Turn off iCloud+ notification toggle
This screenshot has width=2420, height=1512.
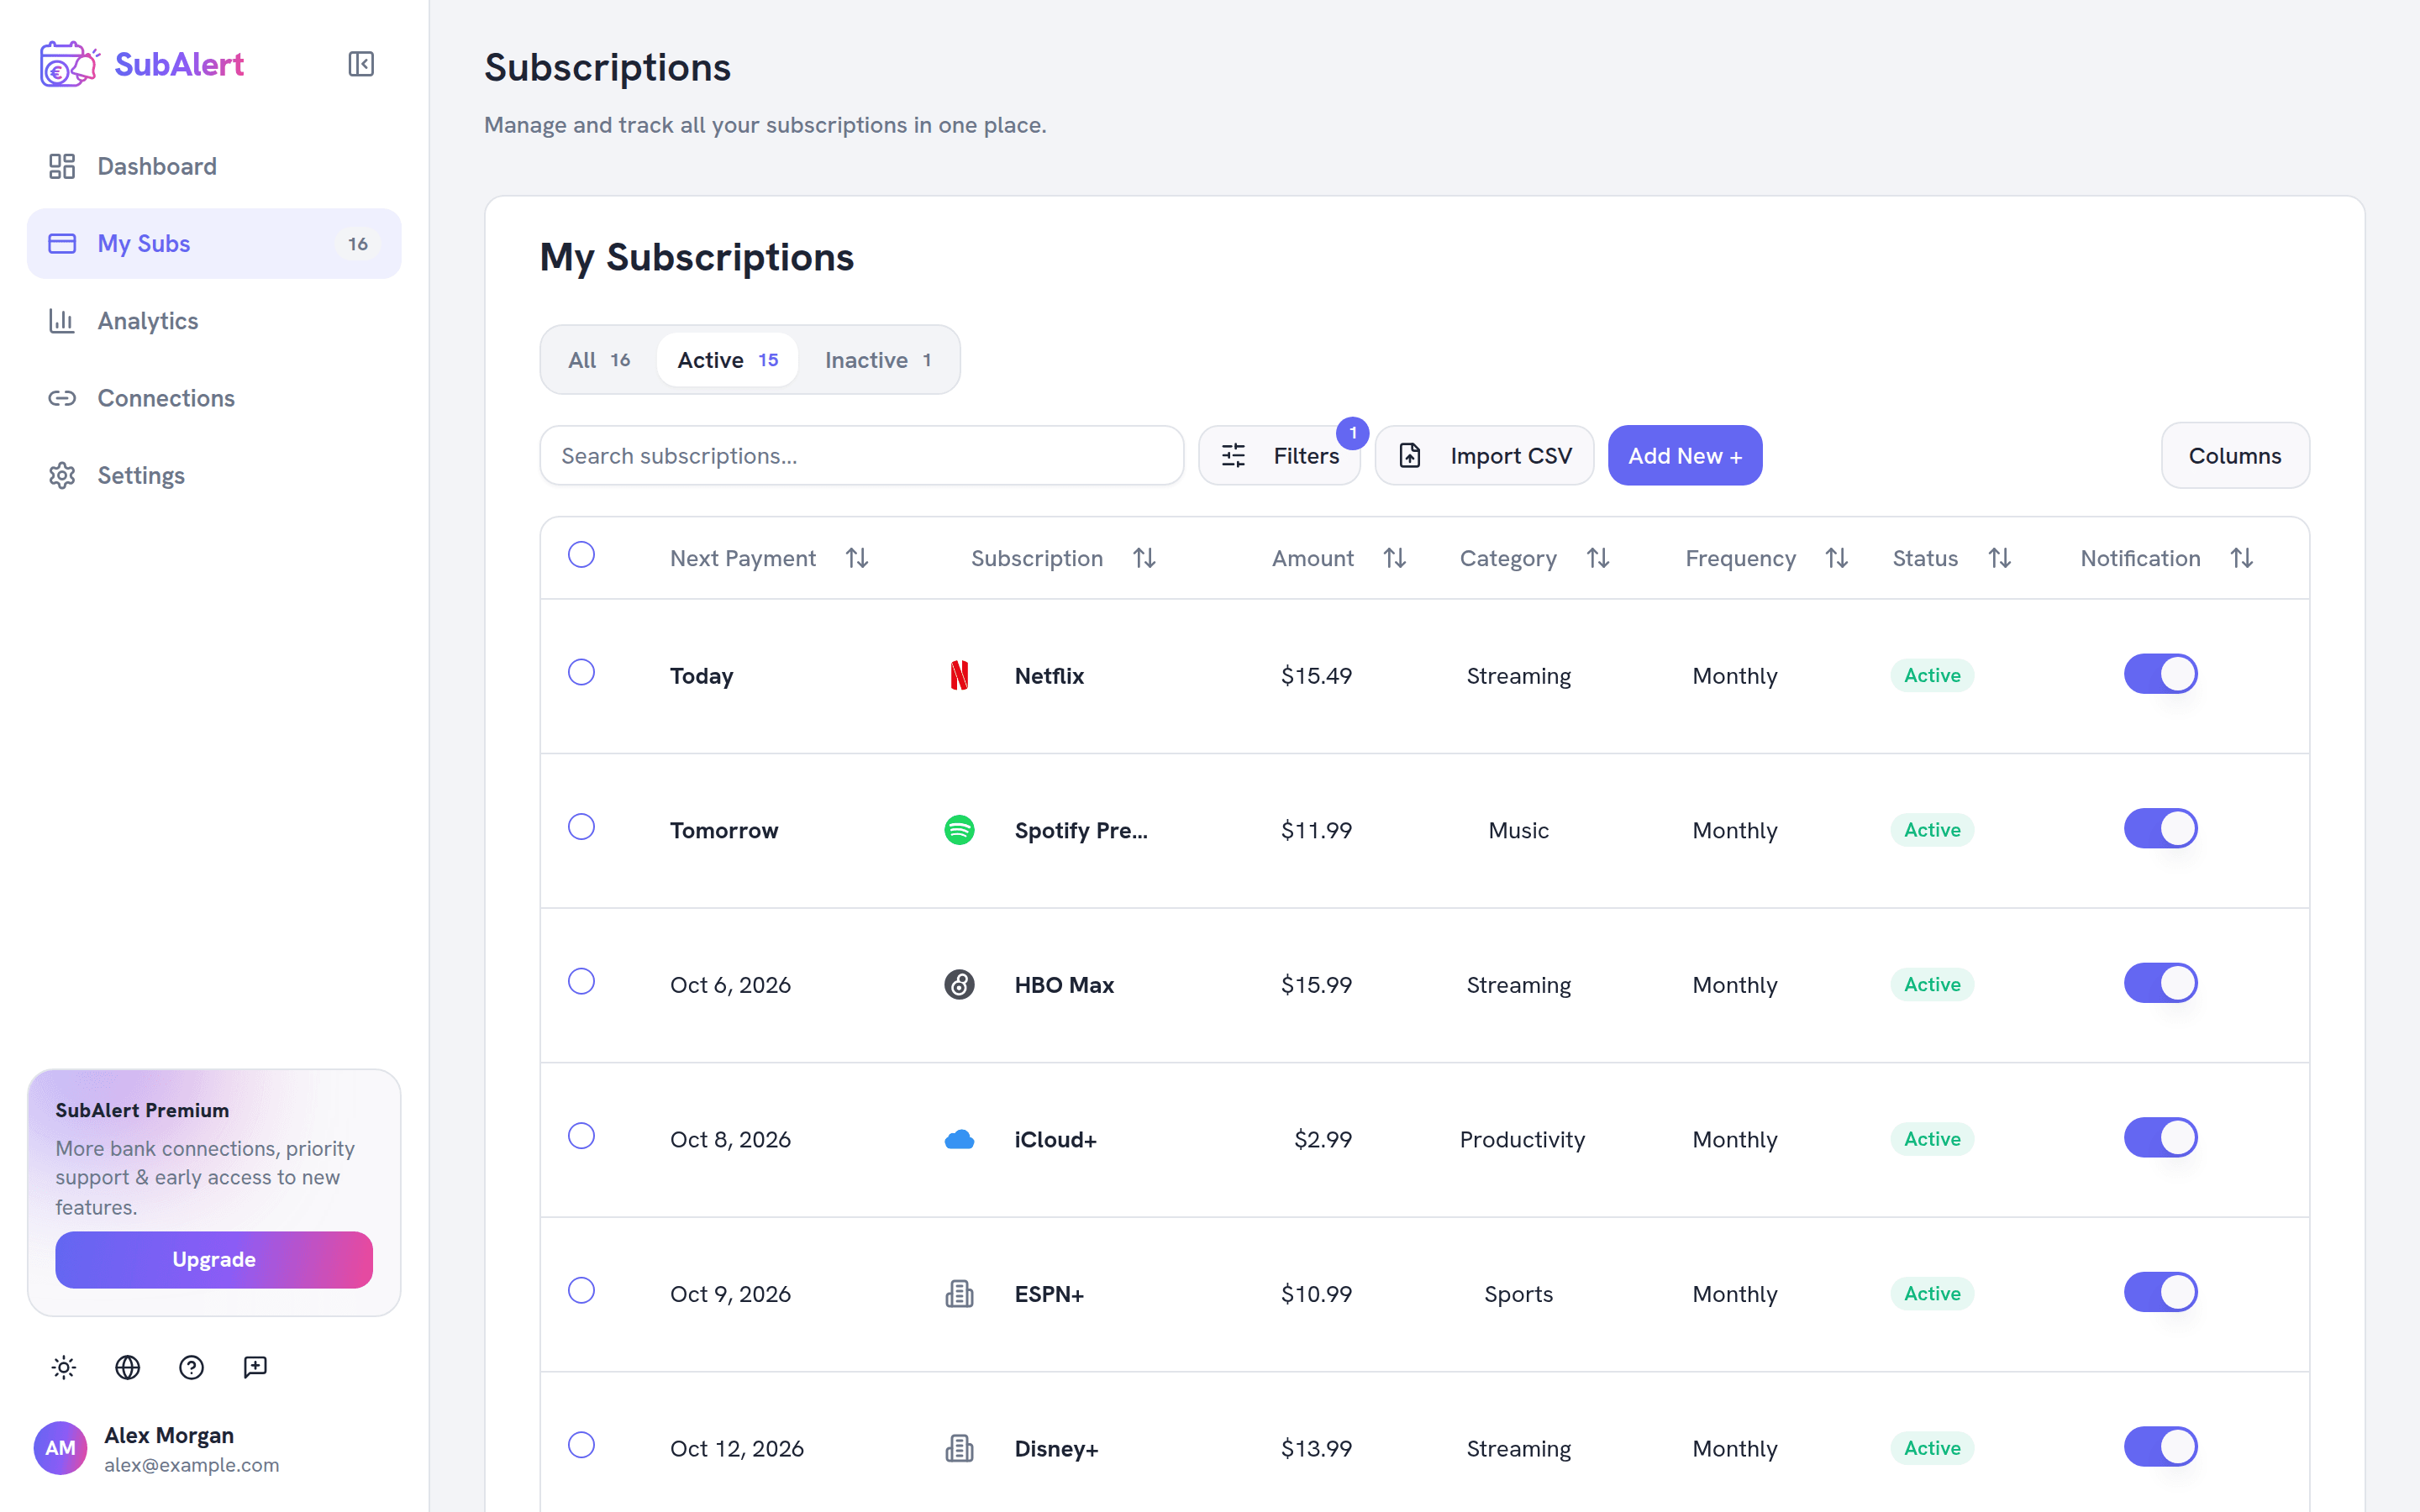click(2160, 1138)
